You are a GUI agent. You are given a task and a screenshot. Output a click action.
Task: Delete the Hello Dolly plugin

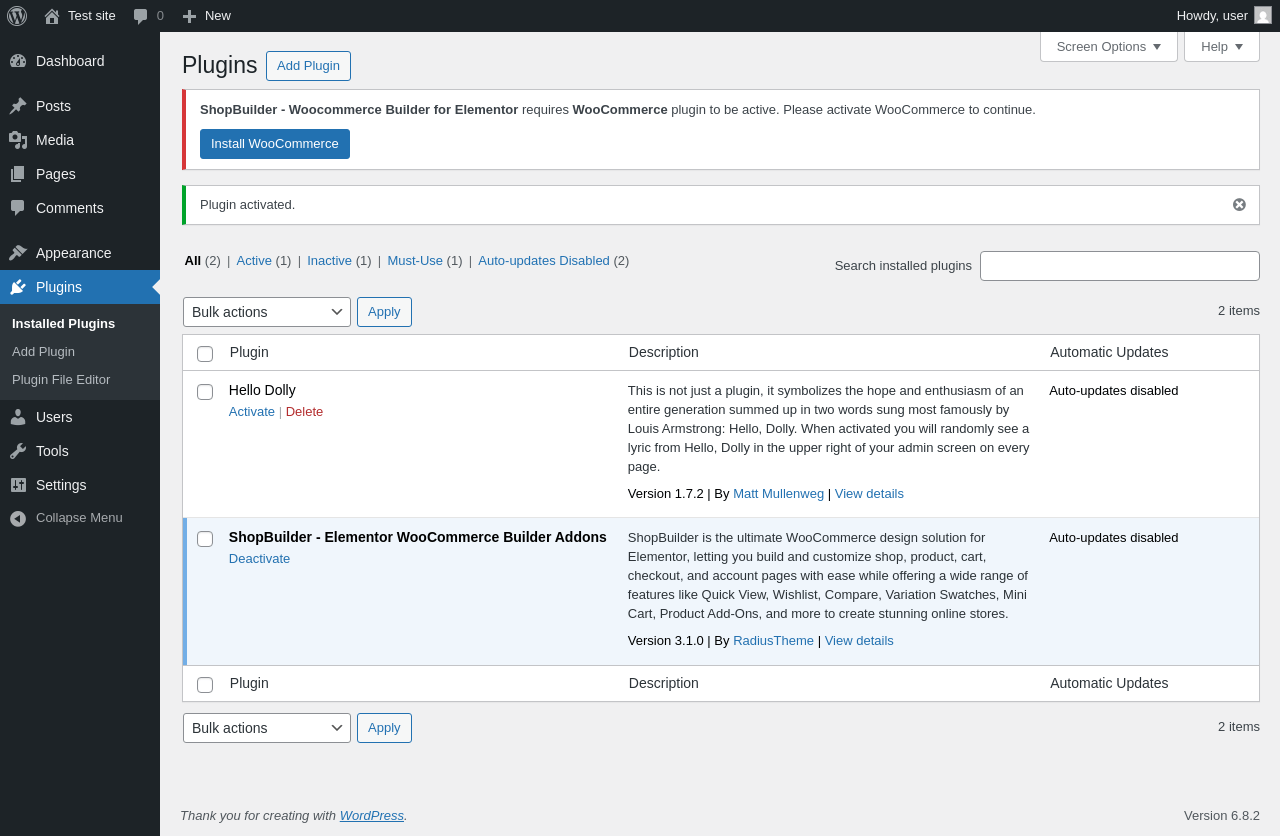tap(304, 411)
